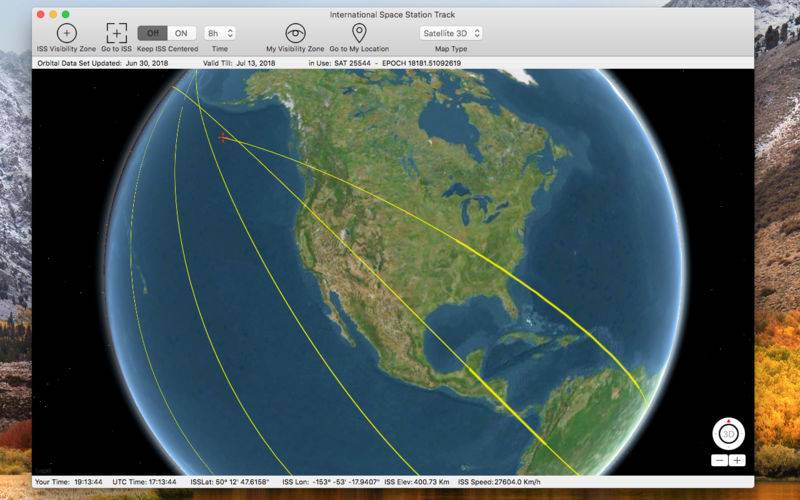Viewport: 800px width, 500px height.
Task: Click the Valid Till Jul 13, 2018 text
Action: (x=239, y=63)
